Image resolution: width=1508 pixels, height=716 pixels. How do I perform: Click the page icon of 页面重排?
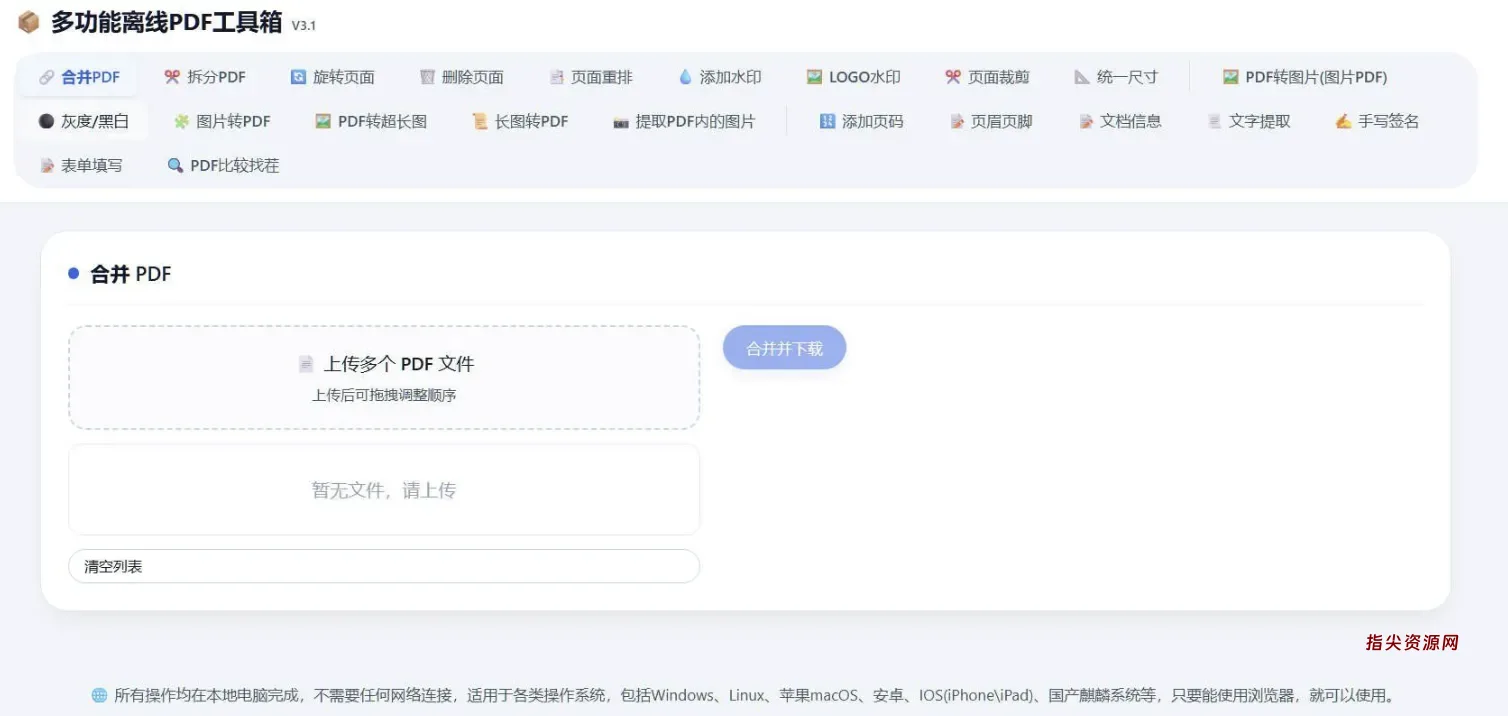pos(556,77)
